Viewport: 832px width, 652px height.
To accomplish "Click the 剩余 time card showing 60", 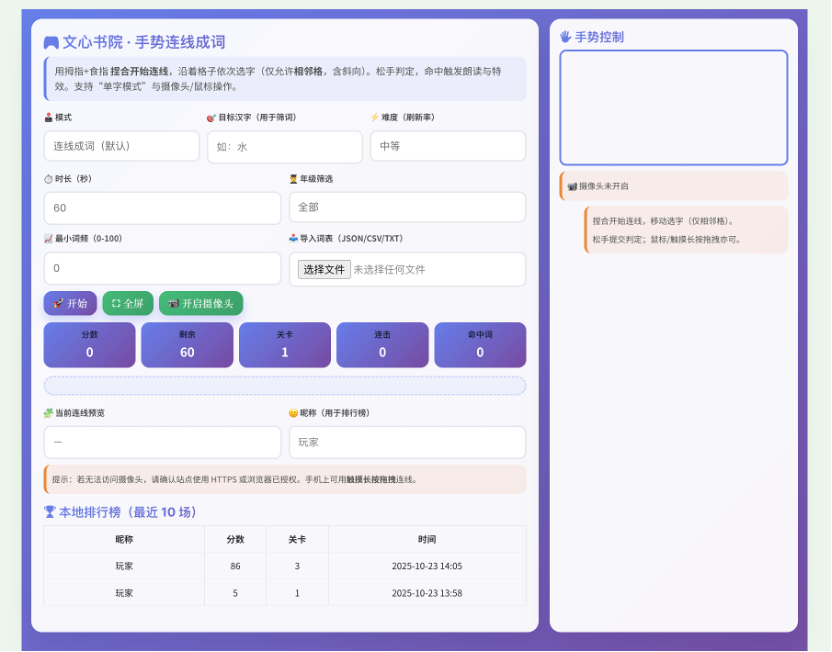I will pyautogui.click(x=187, y=345).
